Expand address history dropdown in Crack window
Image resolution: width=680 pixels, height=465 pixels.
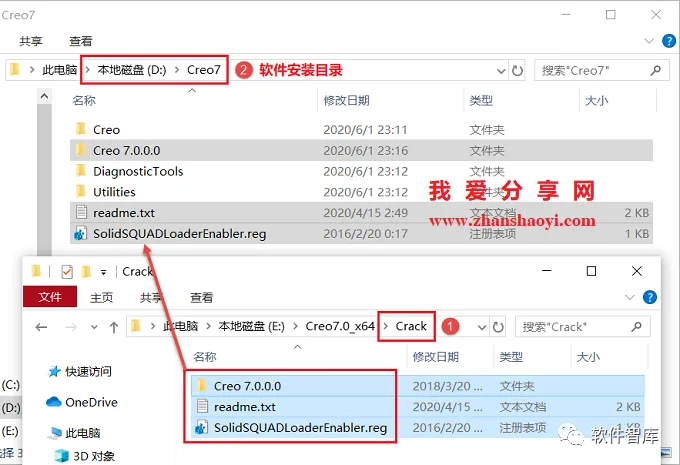pos(481,327)
